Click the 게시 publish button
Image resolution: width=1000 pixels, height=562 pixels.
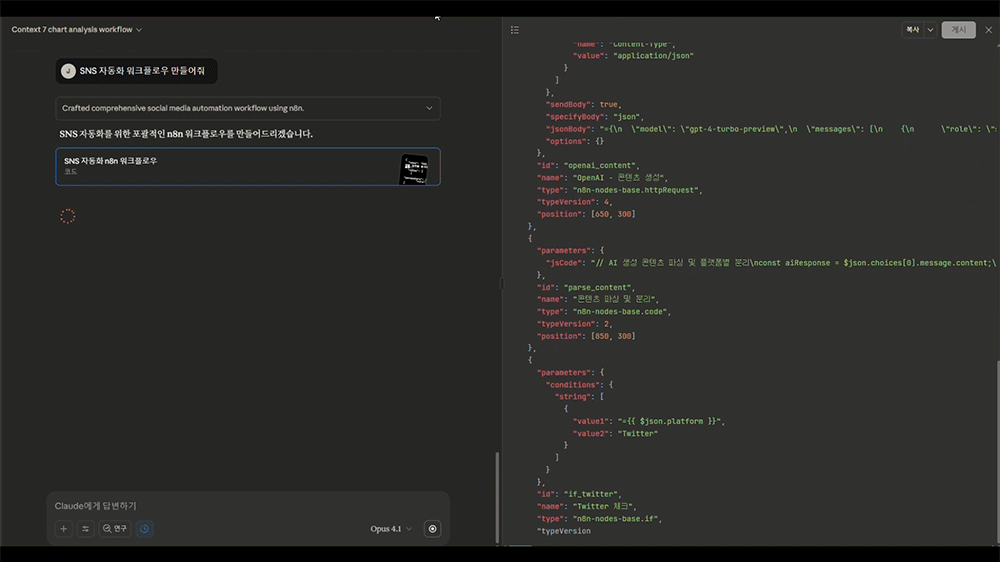(958, 30)
